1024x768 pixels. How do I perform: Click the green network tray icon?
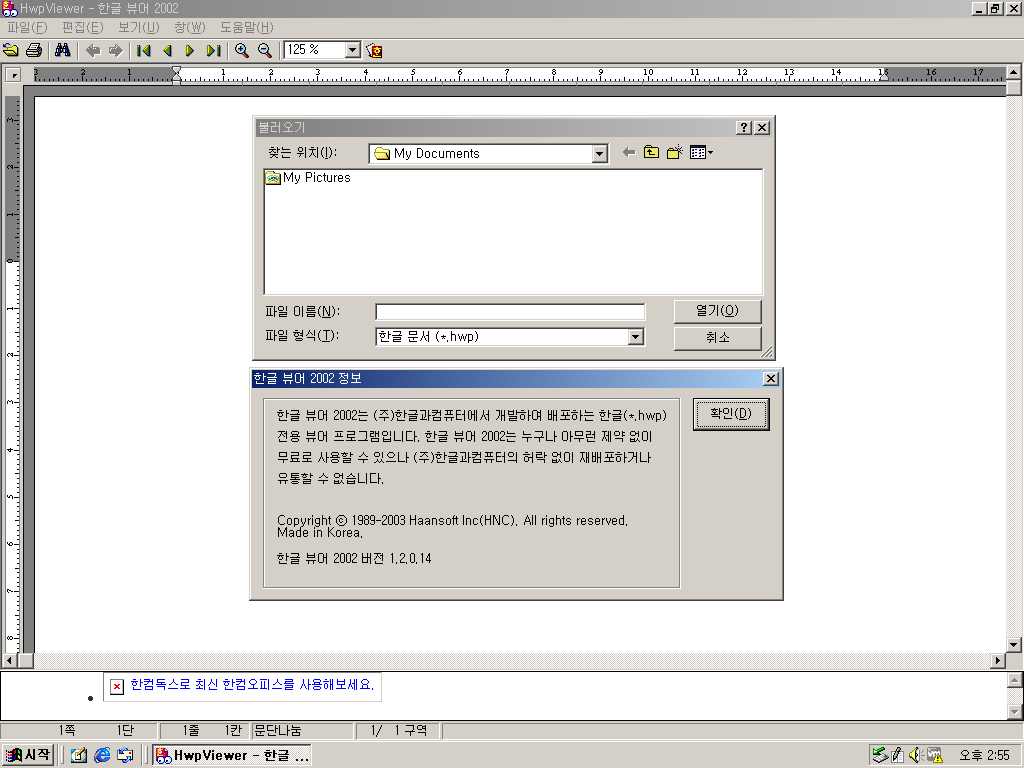tap(880, 755)
